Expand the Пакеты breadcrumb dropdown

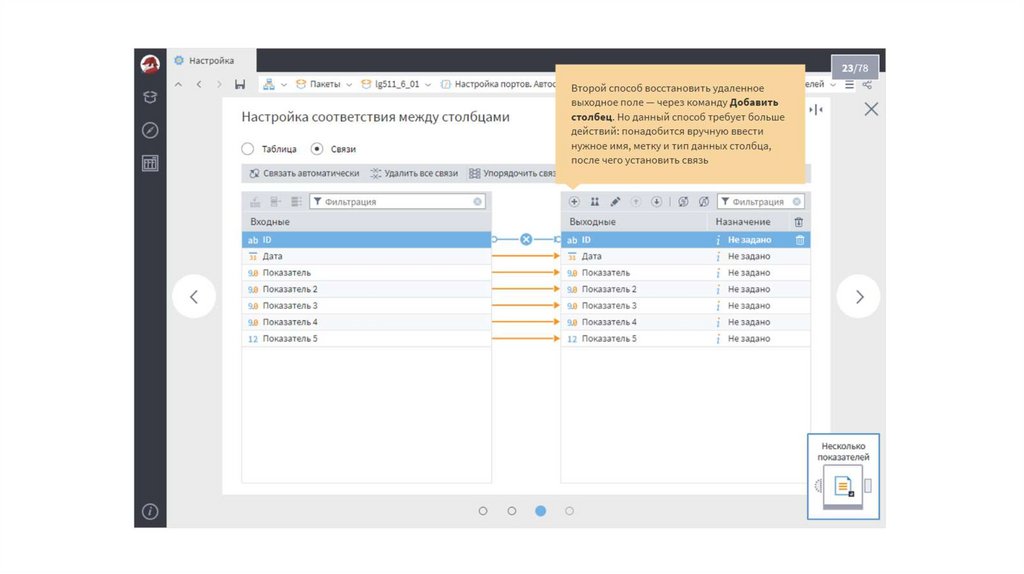tap(349, 84)
